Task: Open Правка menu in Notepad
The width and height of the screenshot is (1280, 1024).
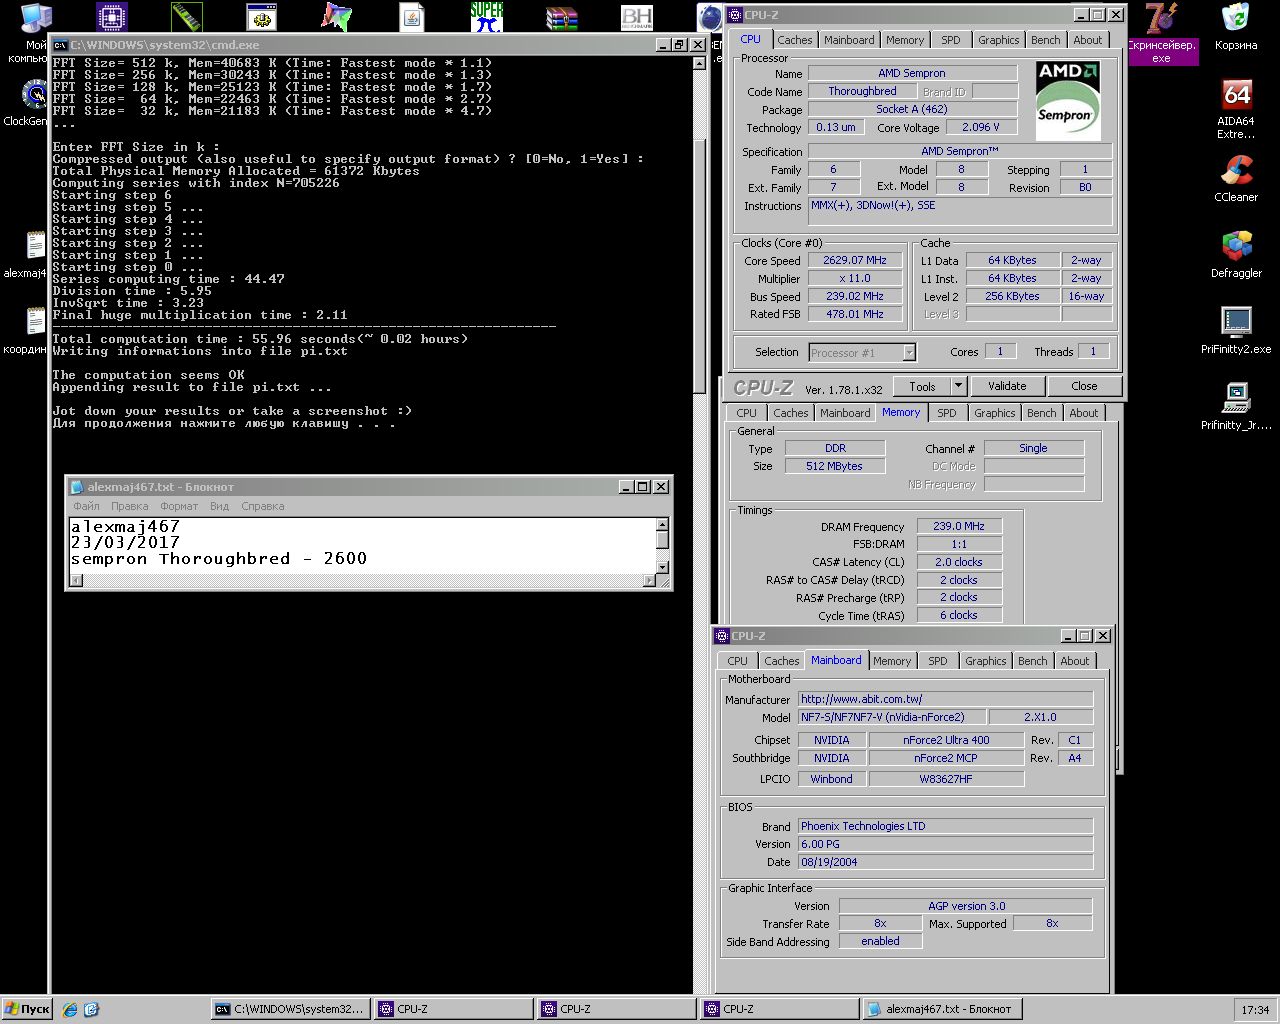Action: (x=130, y=506)
